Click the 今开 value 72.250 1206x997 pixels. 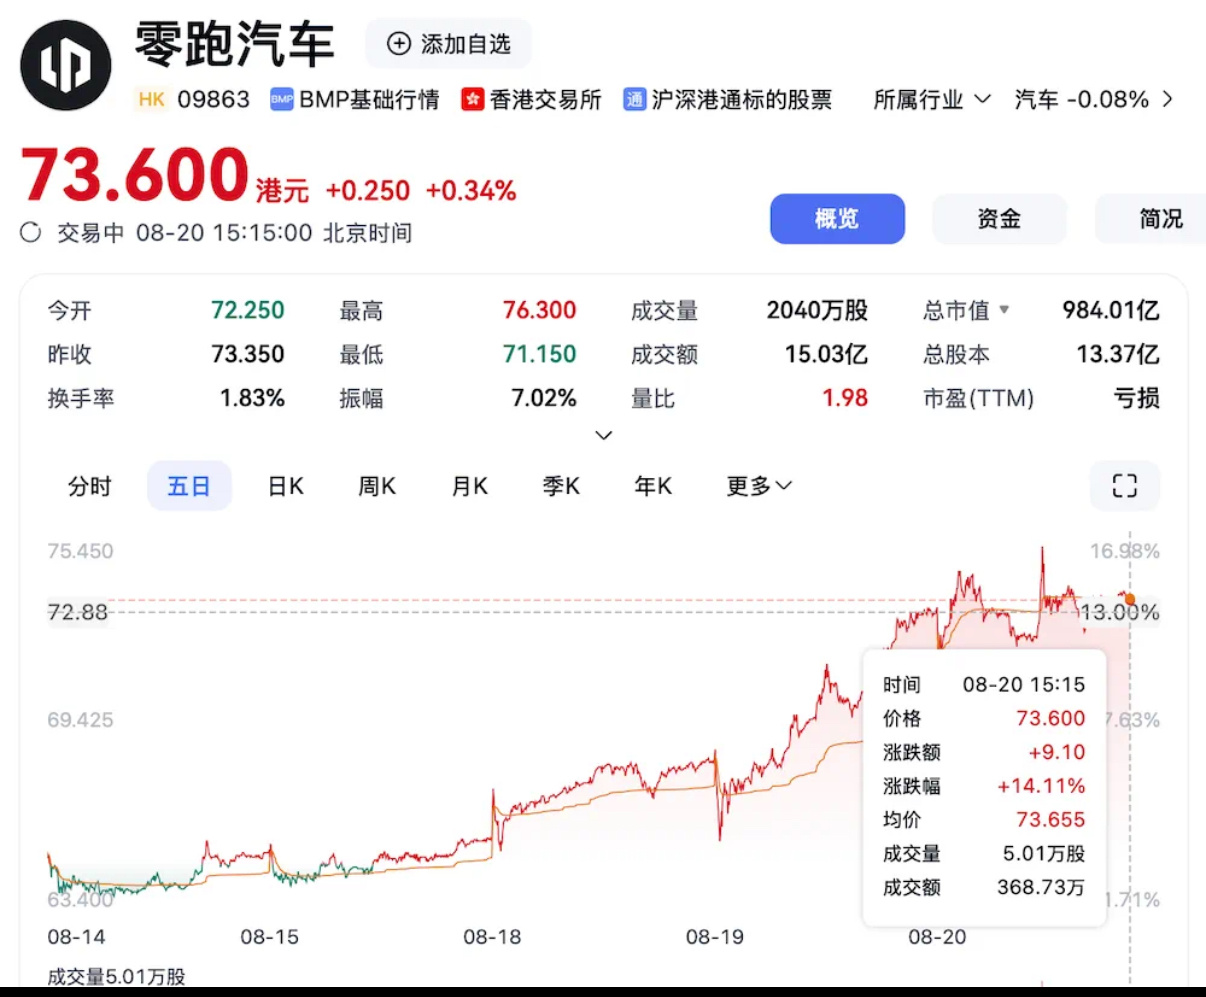click(248, 310)
